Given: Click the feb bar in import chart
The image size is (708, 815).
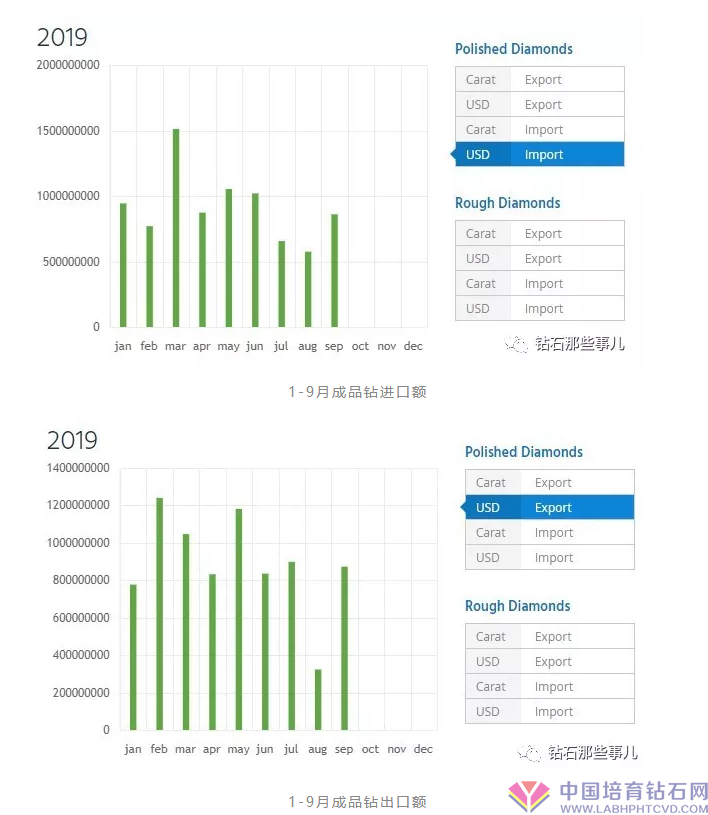Looking at the screenshot, I should coord(150,277).
